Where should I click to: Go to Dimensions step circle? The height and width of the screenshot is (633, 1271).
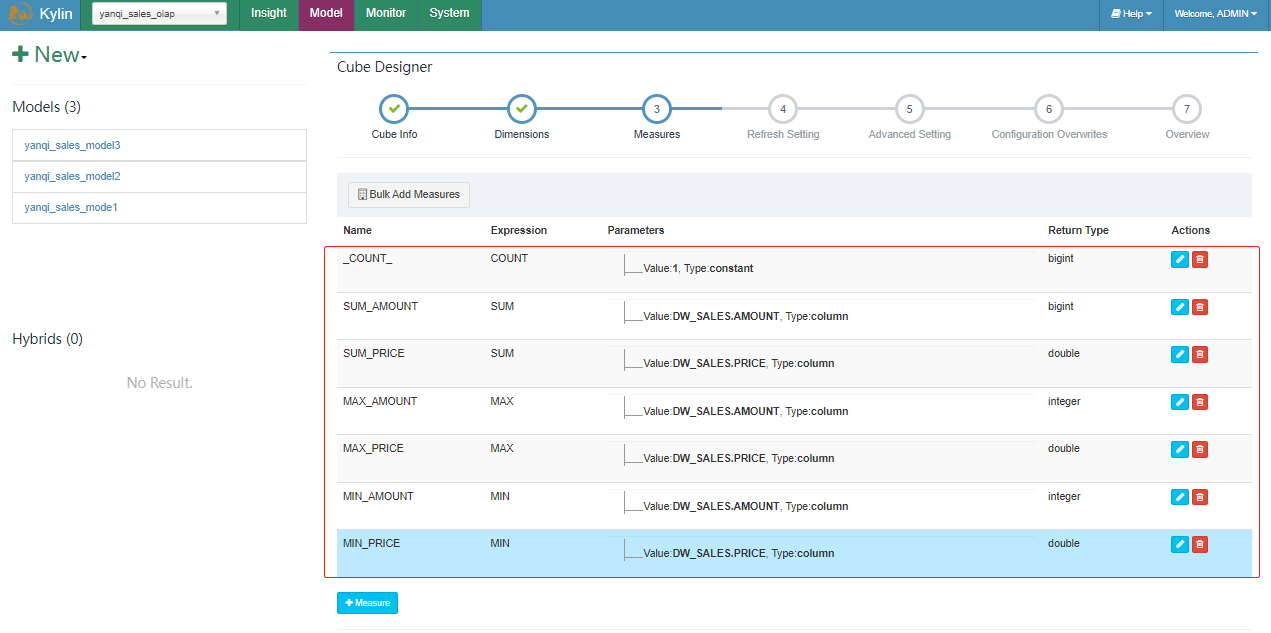tap(522, 108)
